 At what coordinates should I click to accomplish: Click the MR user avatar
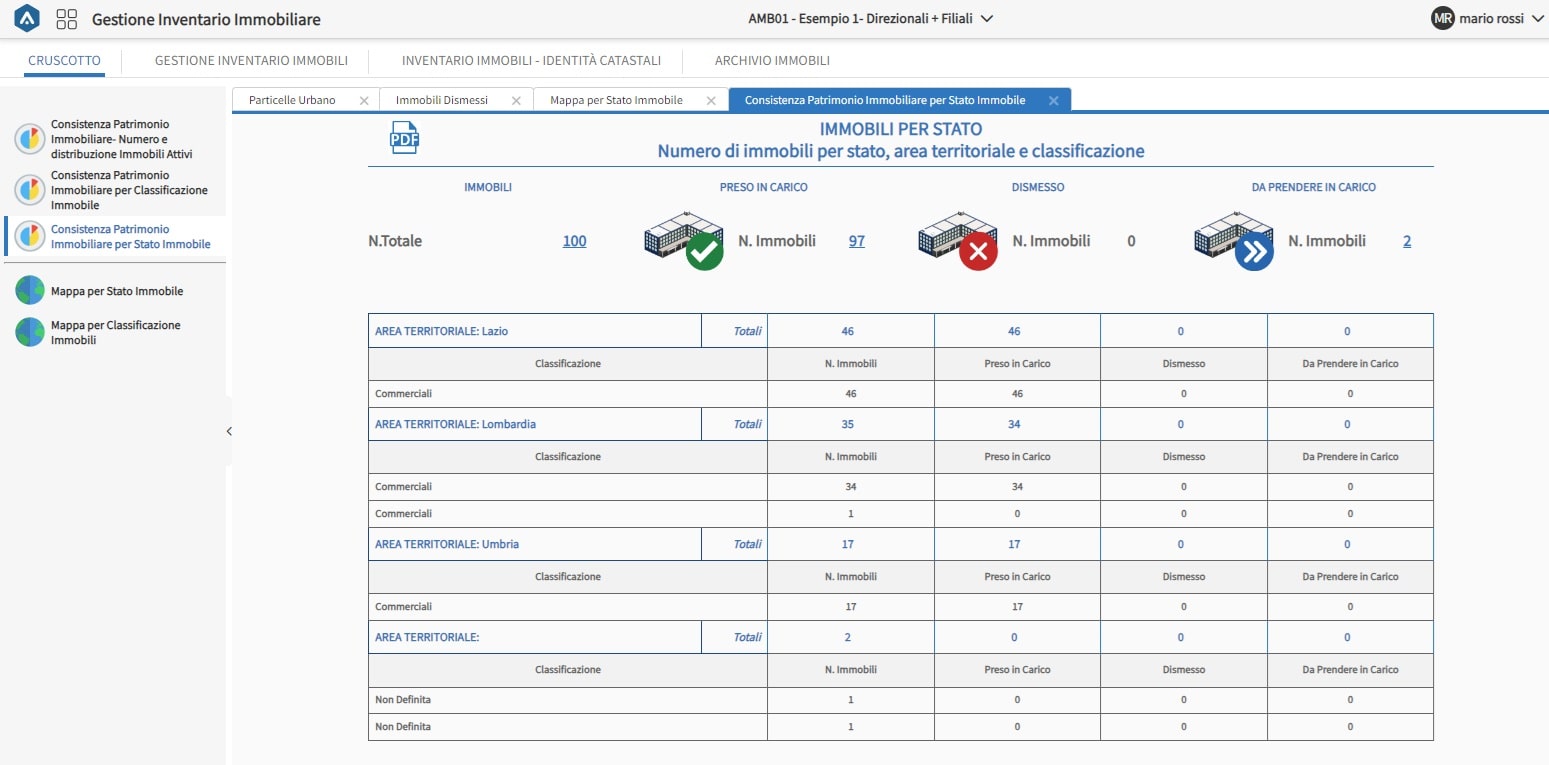point(1442,18)
